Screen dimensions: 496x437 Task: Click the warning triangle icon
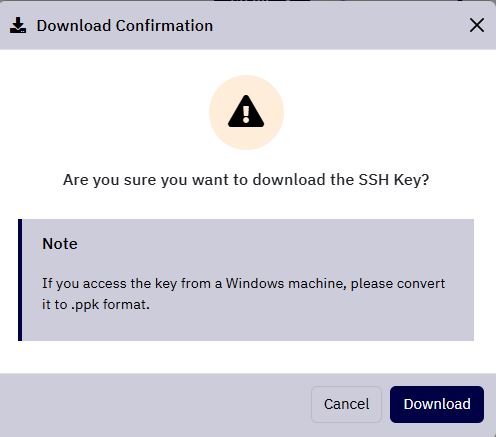pyautogui.click(x=246, y=112)
